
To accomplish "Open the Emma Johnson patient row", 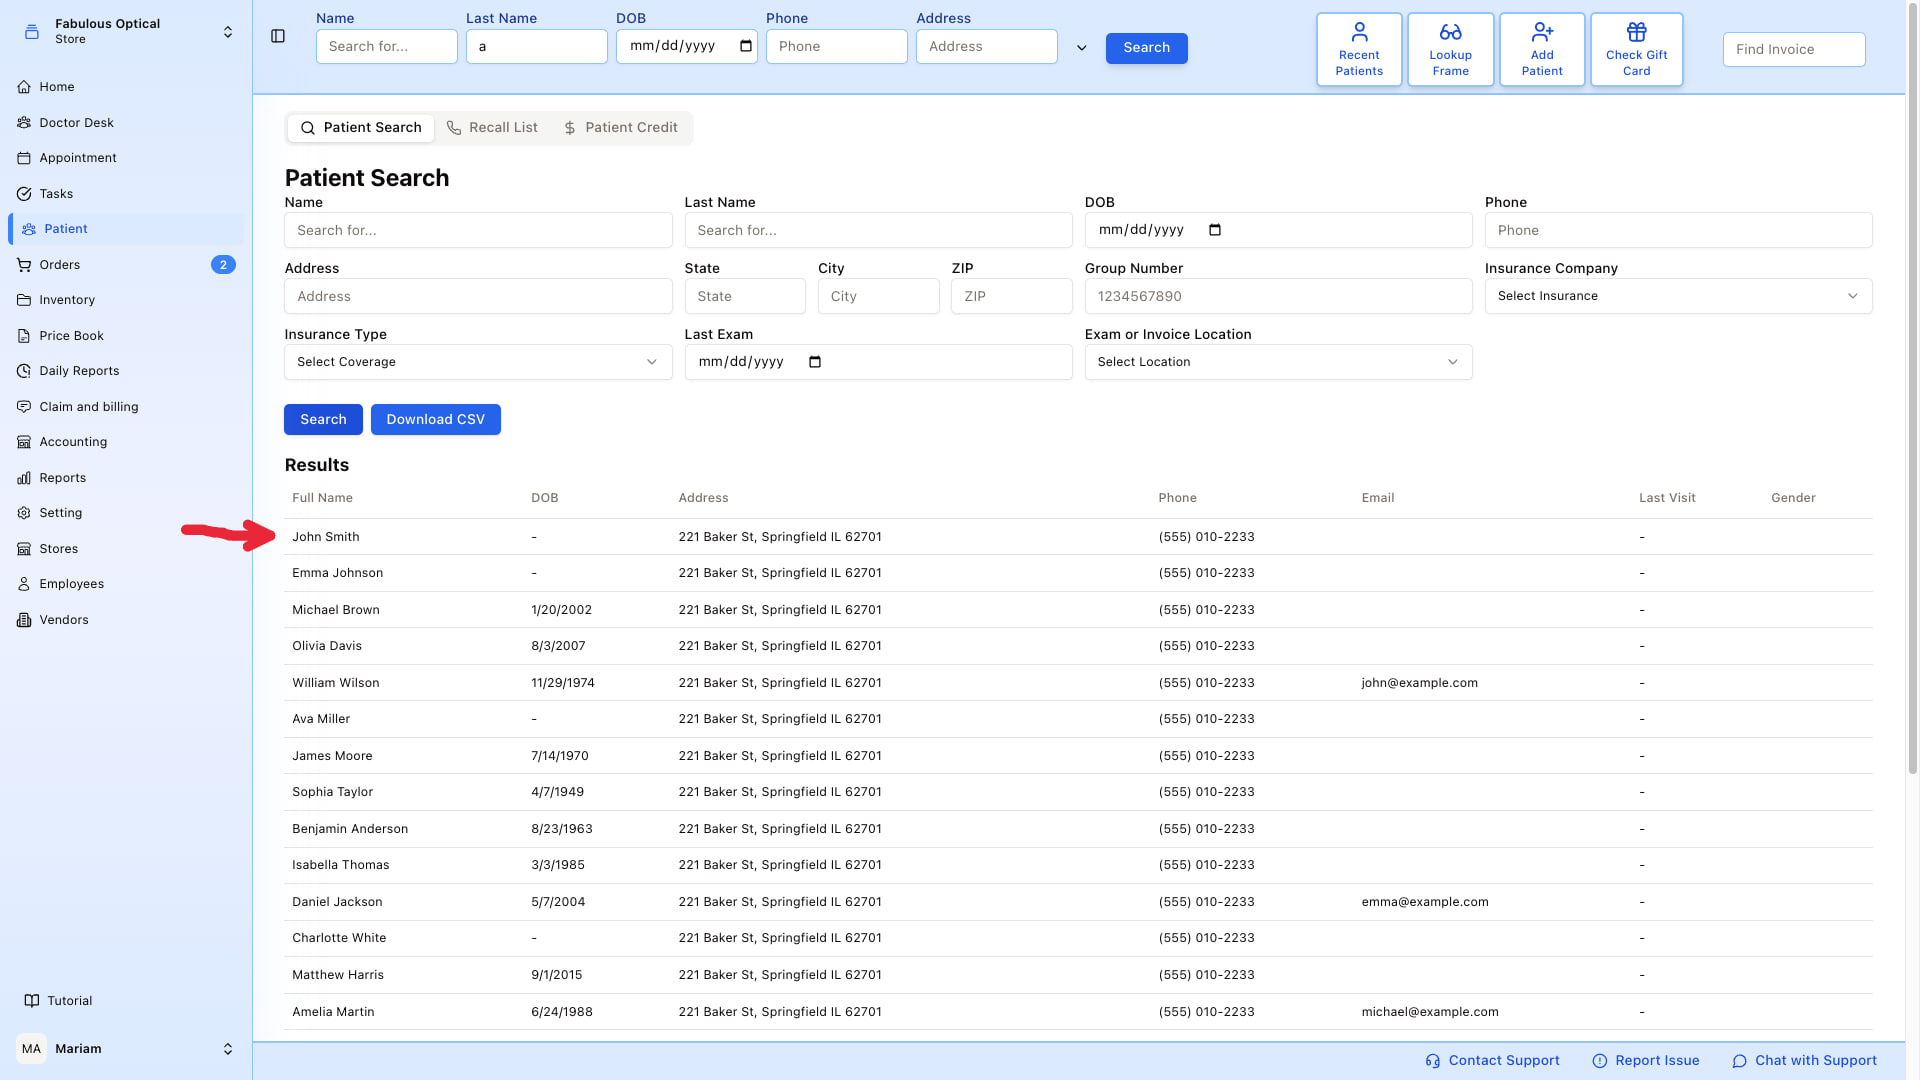I will pyautogui.click(x=1078, y=573).
